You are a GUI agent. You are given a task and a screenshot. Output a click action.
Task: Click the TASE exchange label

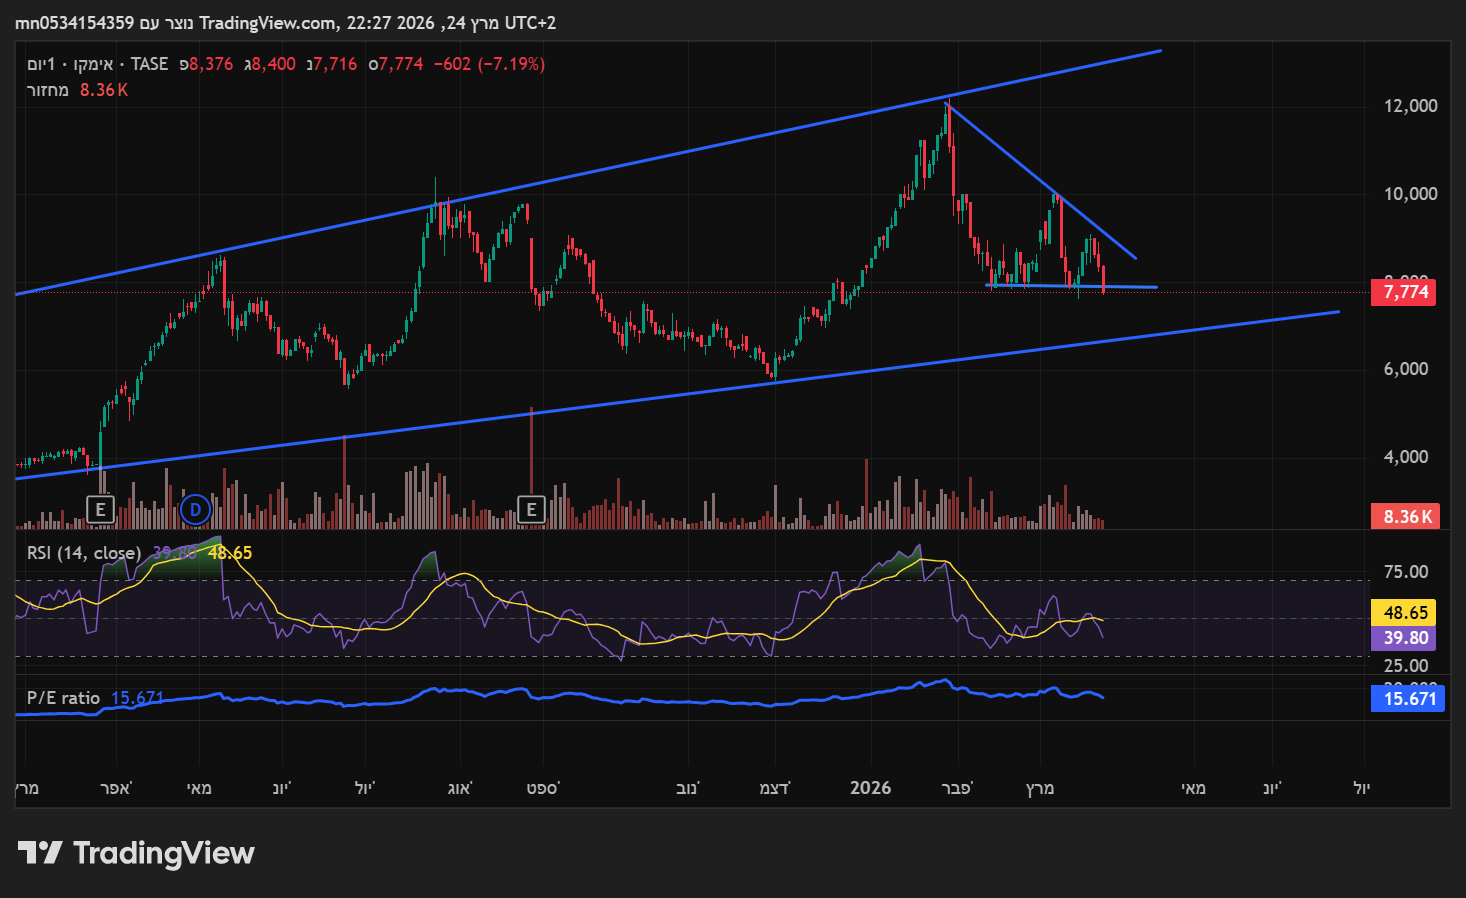tap(149, 64)
